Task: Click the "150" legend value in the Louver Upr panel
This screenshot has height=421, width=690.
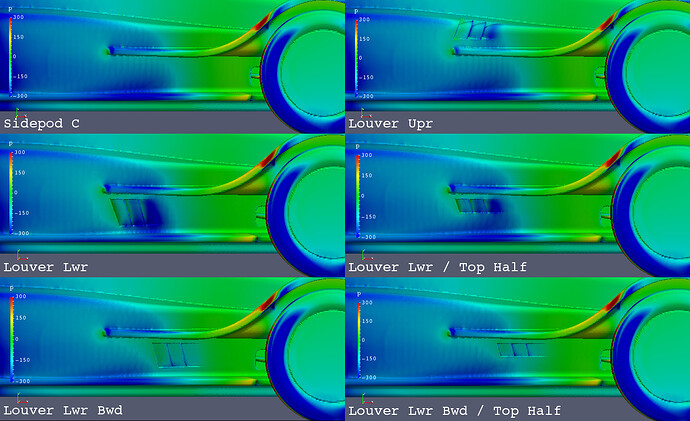Action: click(x=364, y=39)
